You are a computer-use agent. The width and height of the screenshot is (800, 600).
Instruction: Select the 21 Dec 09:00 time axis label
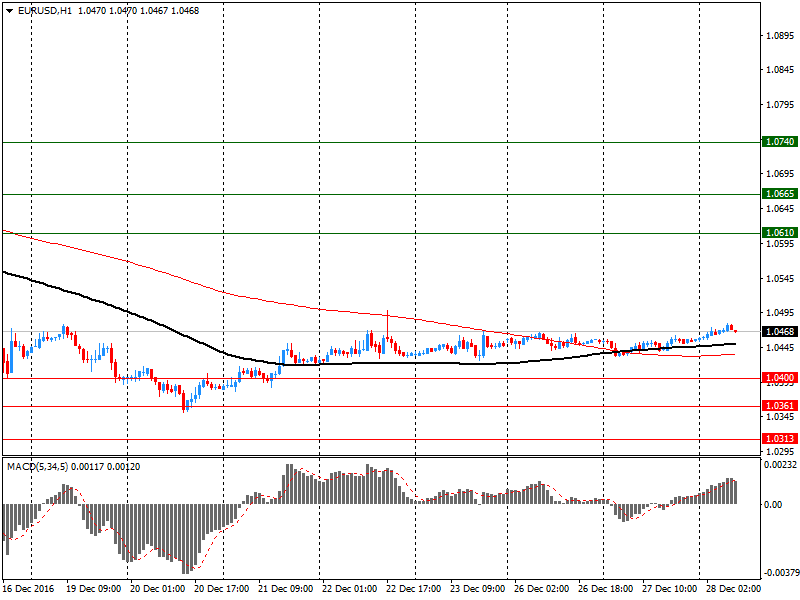tap(286, 589)
